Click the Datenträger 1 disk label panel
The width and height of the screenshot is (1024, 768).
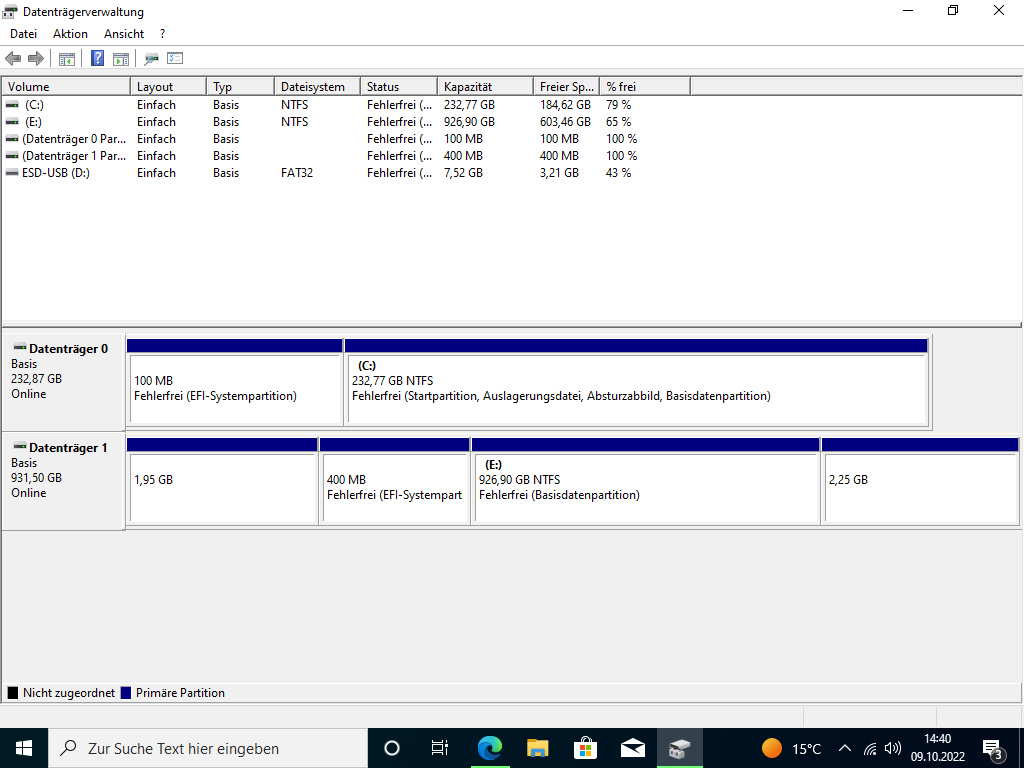coord(63,481)
